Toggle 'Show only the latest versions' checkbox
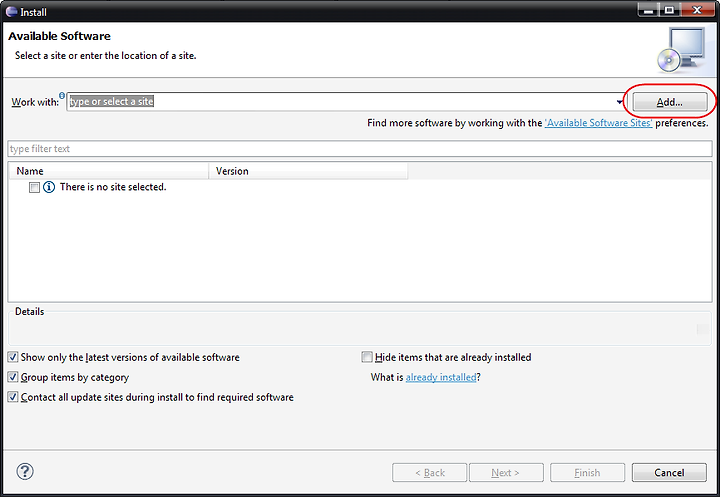 (13, 357)
